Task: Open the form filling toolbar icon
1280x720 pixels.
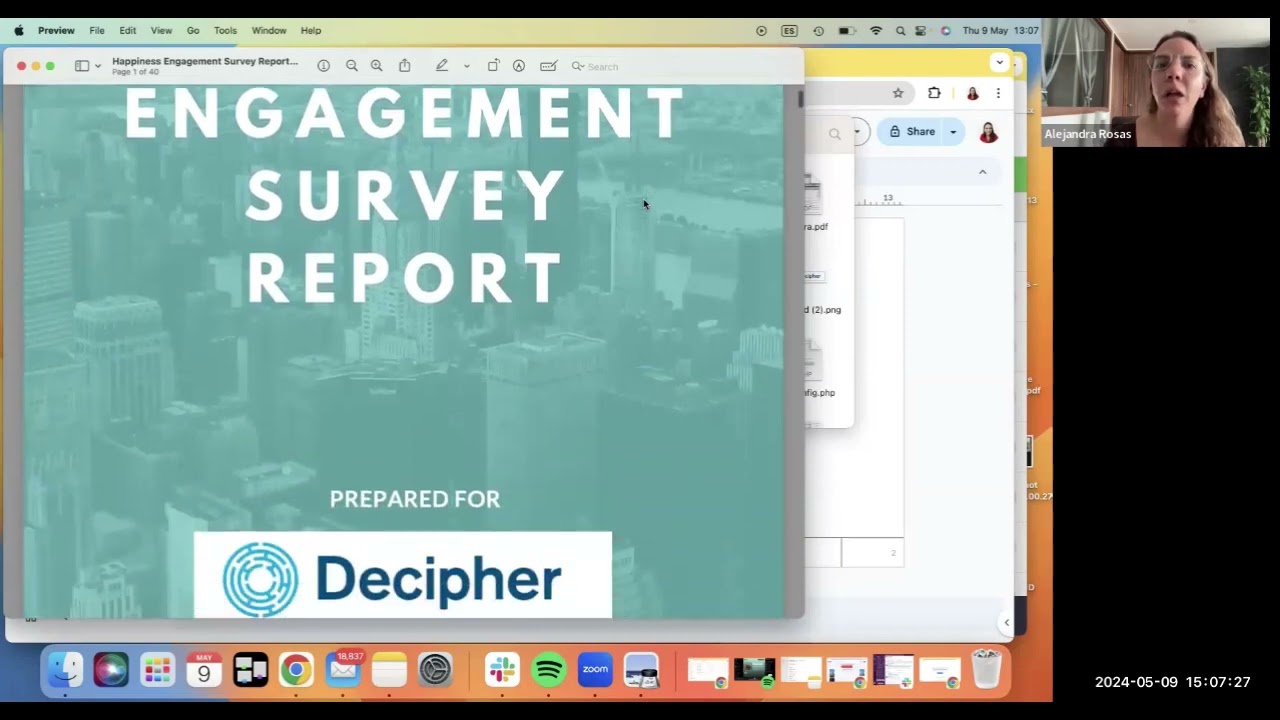Action: click(x=548, y=66)
